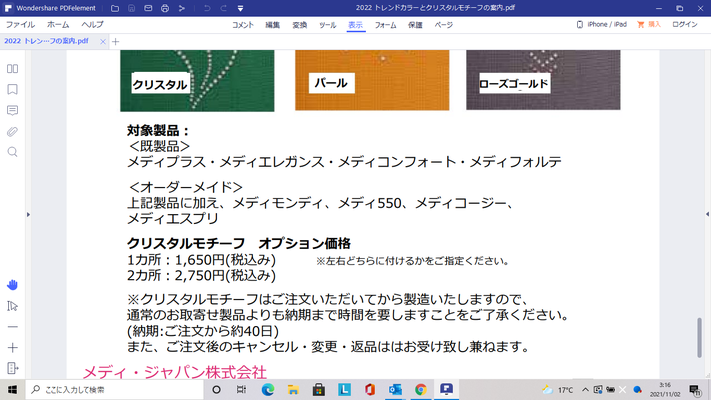
Task: Open Google Chrome from taskbar
Action: point(421,390)
